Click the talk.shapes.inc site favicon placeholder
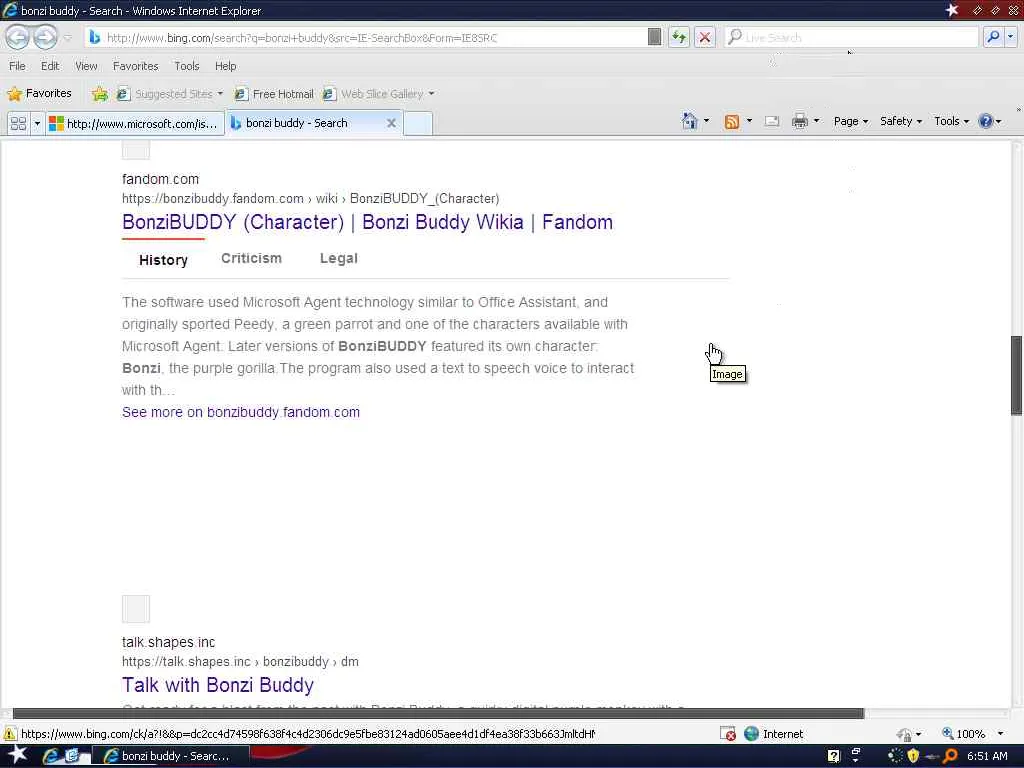 click(136, 609)
